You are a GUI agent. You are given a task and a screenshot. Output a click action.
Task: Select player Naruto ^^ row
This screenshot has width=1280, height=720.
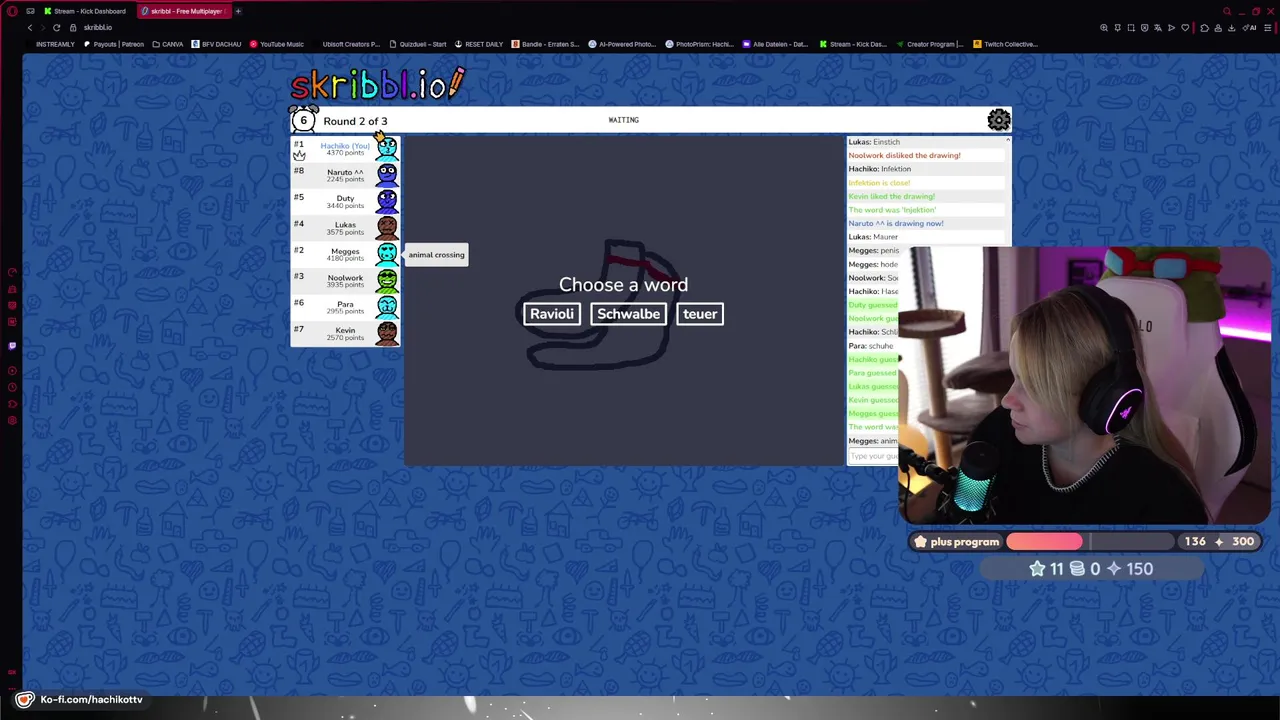(x=345, y=175)
